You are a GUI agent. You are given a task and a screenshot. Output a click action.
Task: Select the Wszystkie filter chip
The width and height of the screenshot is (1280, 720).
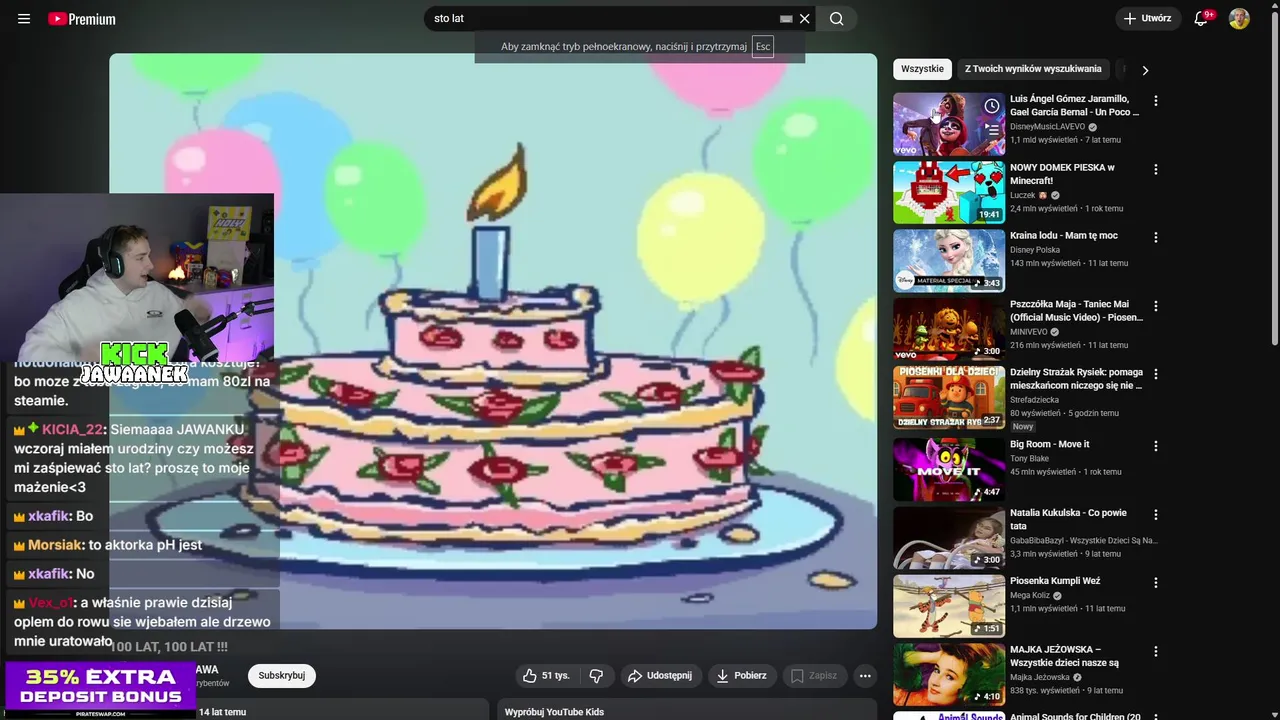[922, 69]
